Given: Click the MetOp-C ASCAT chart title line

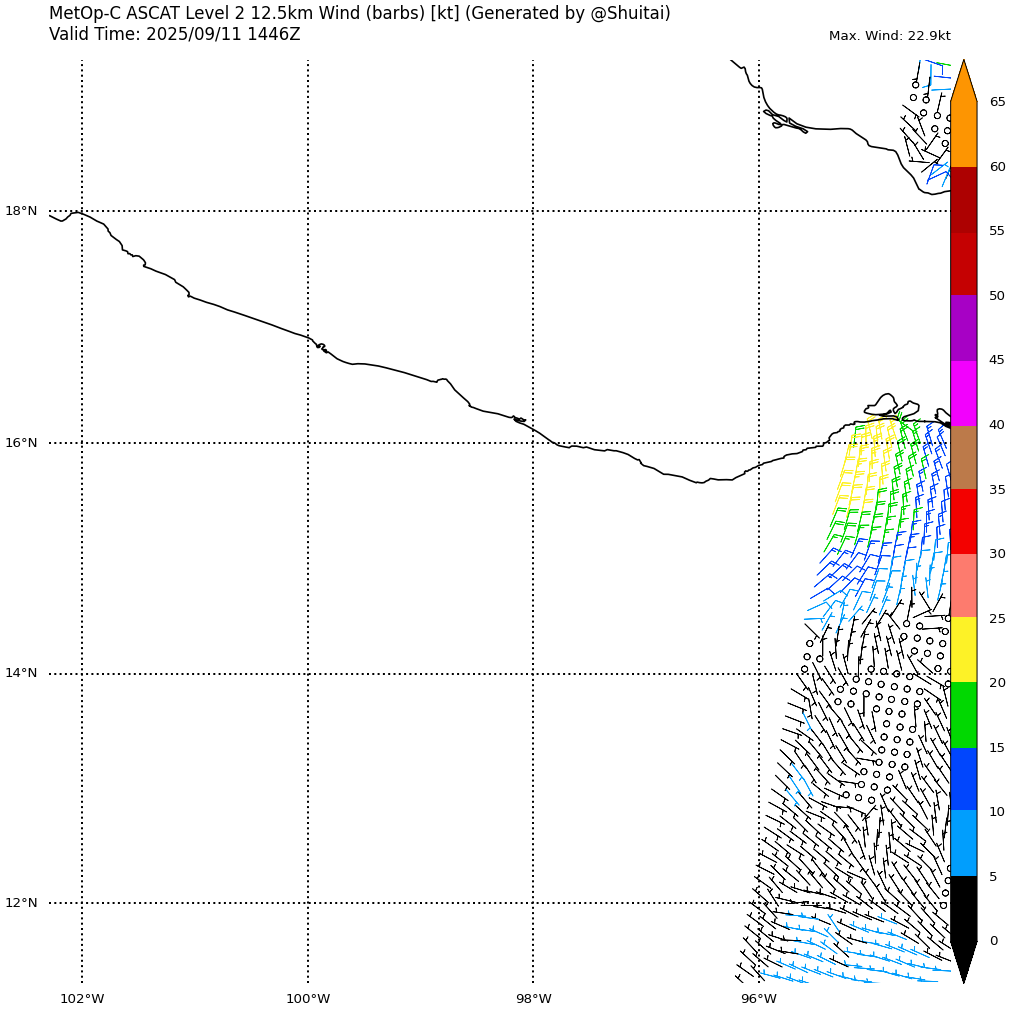Looking at the screenshot, I should [x=360, y=13].
